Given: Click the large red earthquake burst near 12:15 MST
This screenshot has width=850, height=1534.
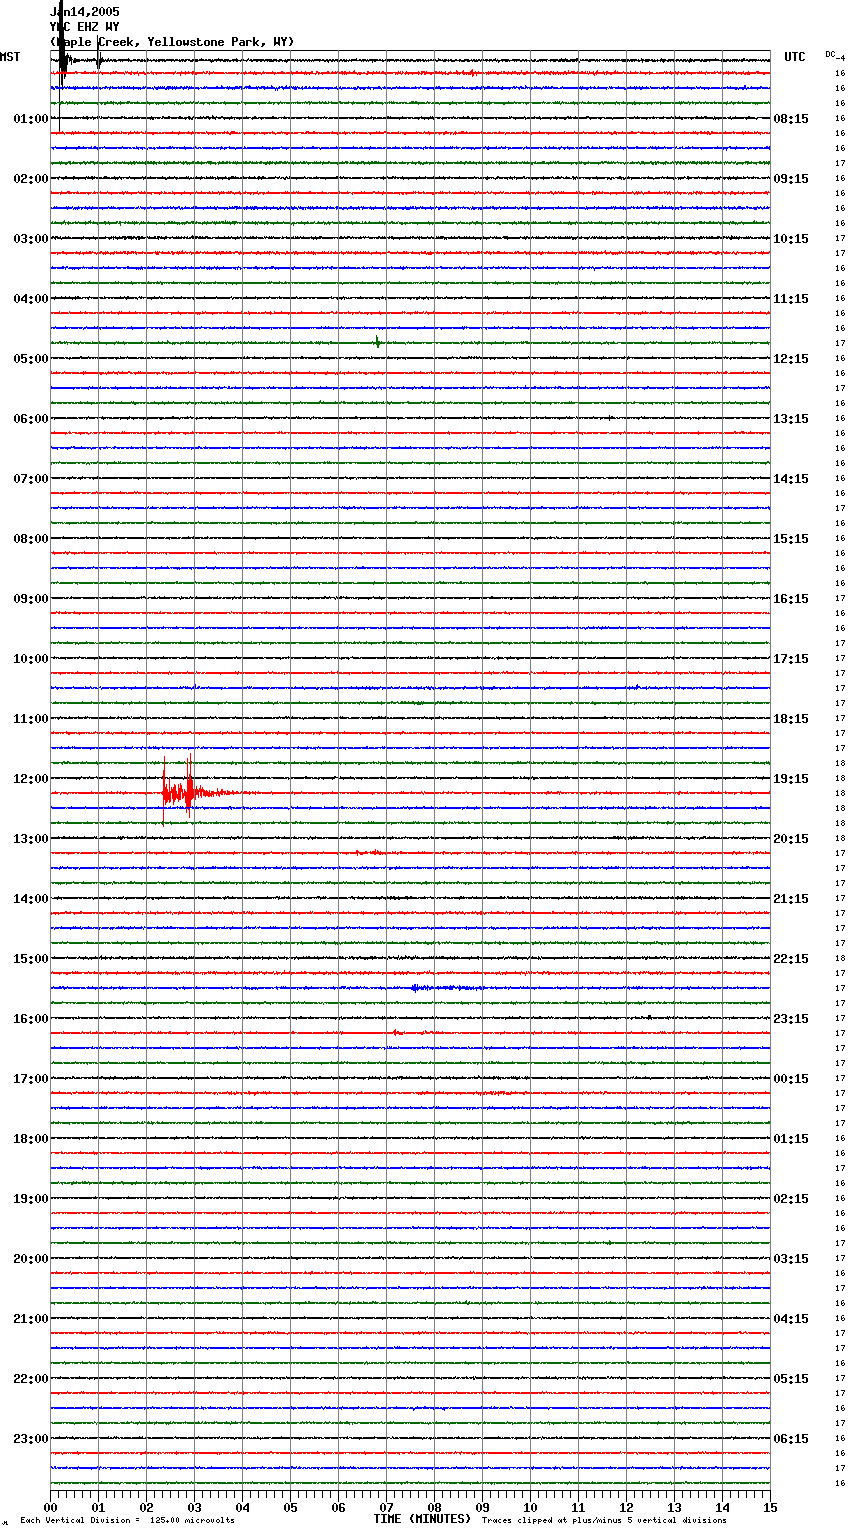Looking at the screenshot, I should [x=189, y=793].
